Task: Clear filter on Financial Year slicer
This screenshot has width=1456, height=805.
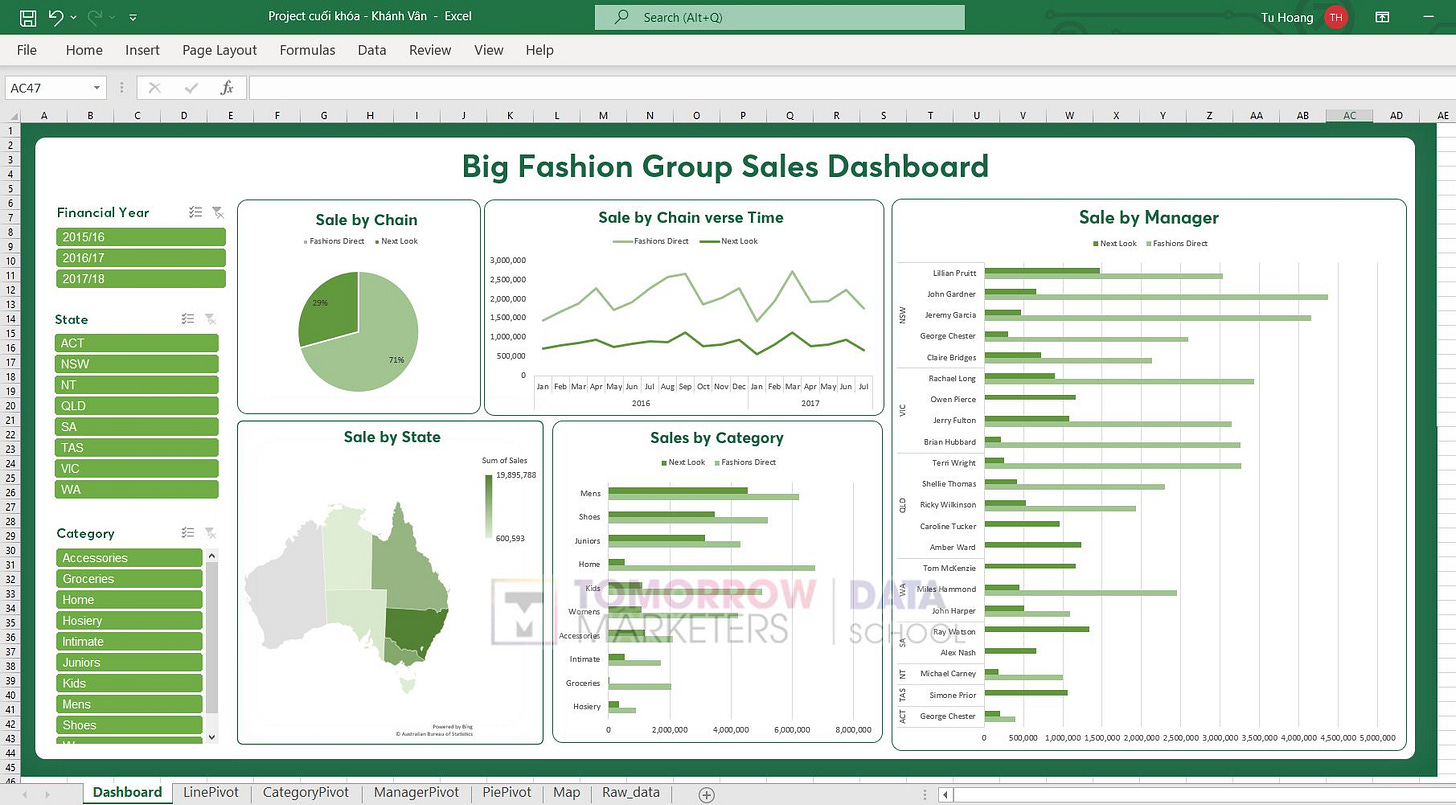Action: (x=218, y=212)
